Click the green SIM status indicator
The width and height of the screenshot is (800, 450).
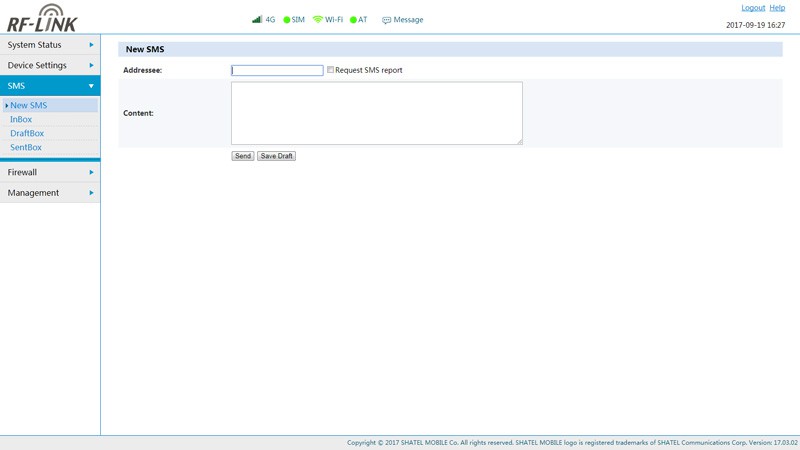click(287, 20)
